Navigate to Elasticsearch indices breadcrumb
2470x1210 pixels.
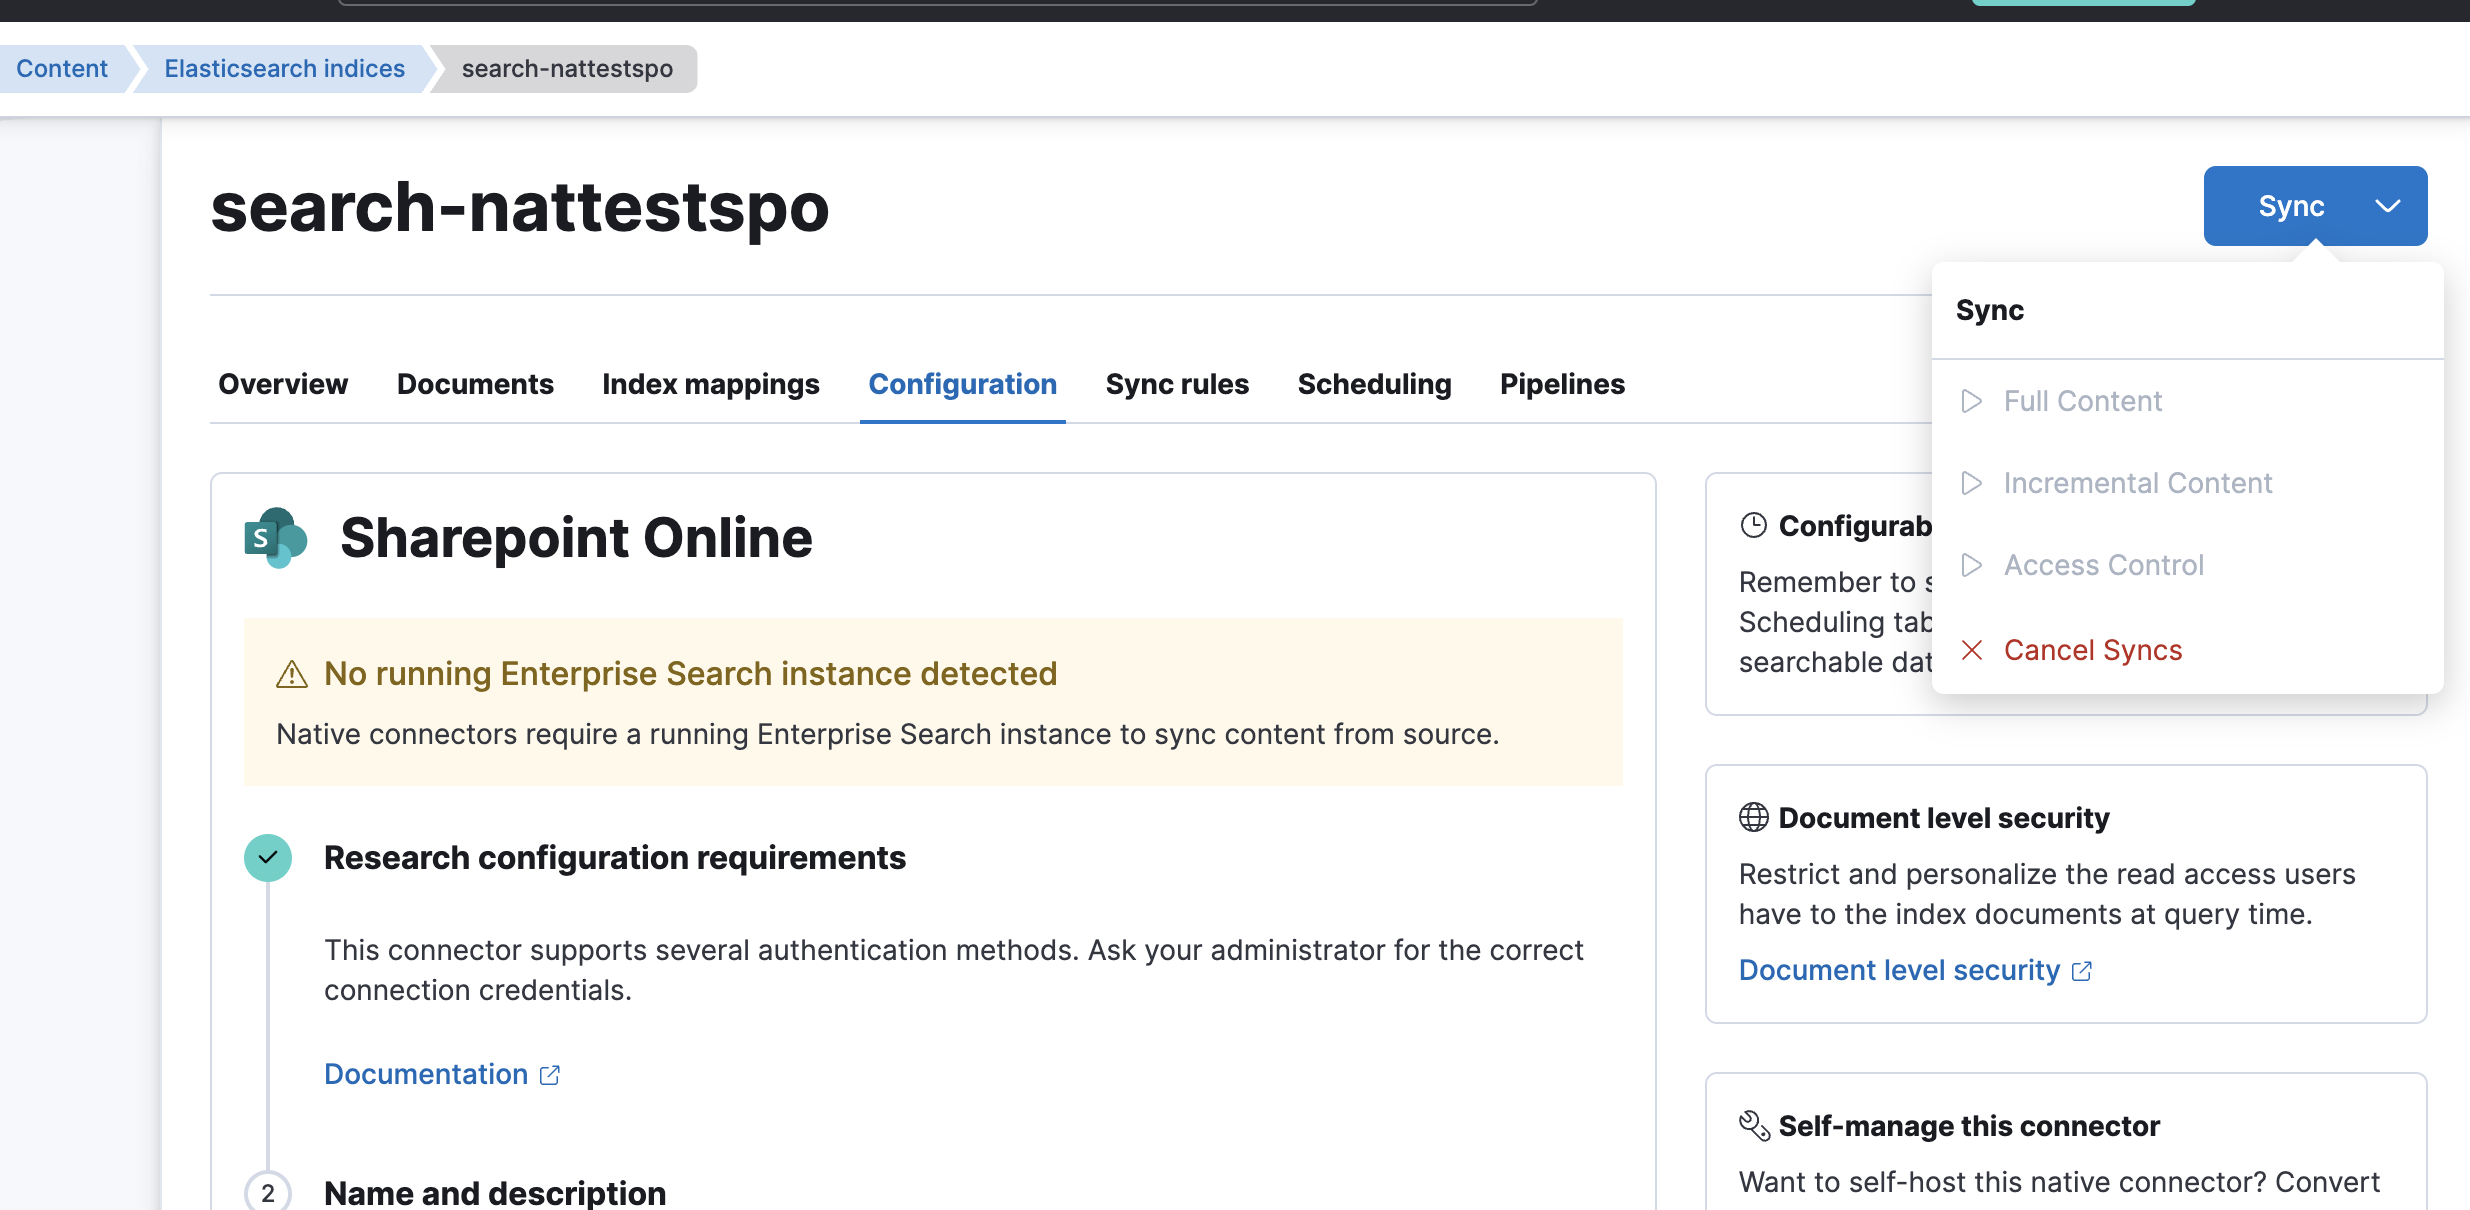284,68
